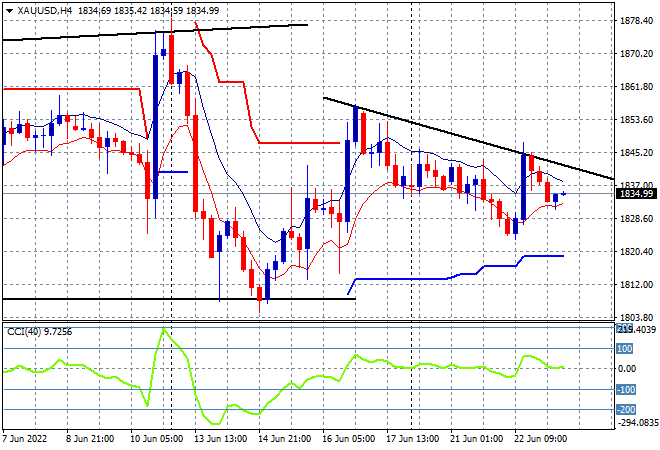Click the 7 Jun 2022 date label

[x=24, y=439]
